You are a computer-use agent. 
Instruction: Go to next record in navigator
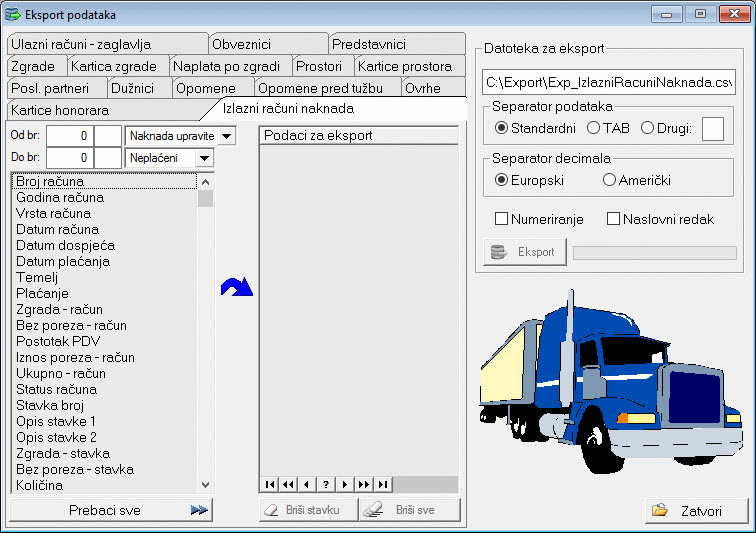click(x=344, y=484)
